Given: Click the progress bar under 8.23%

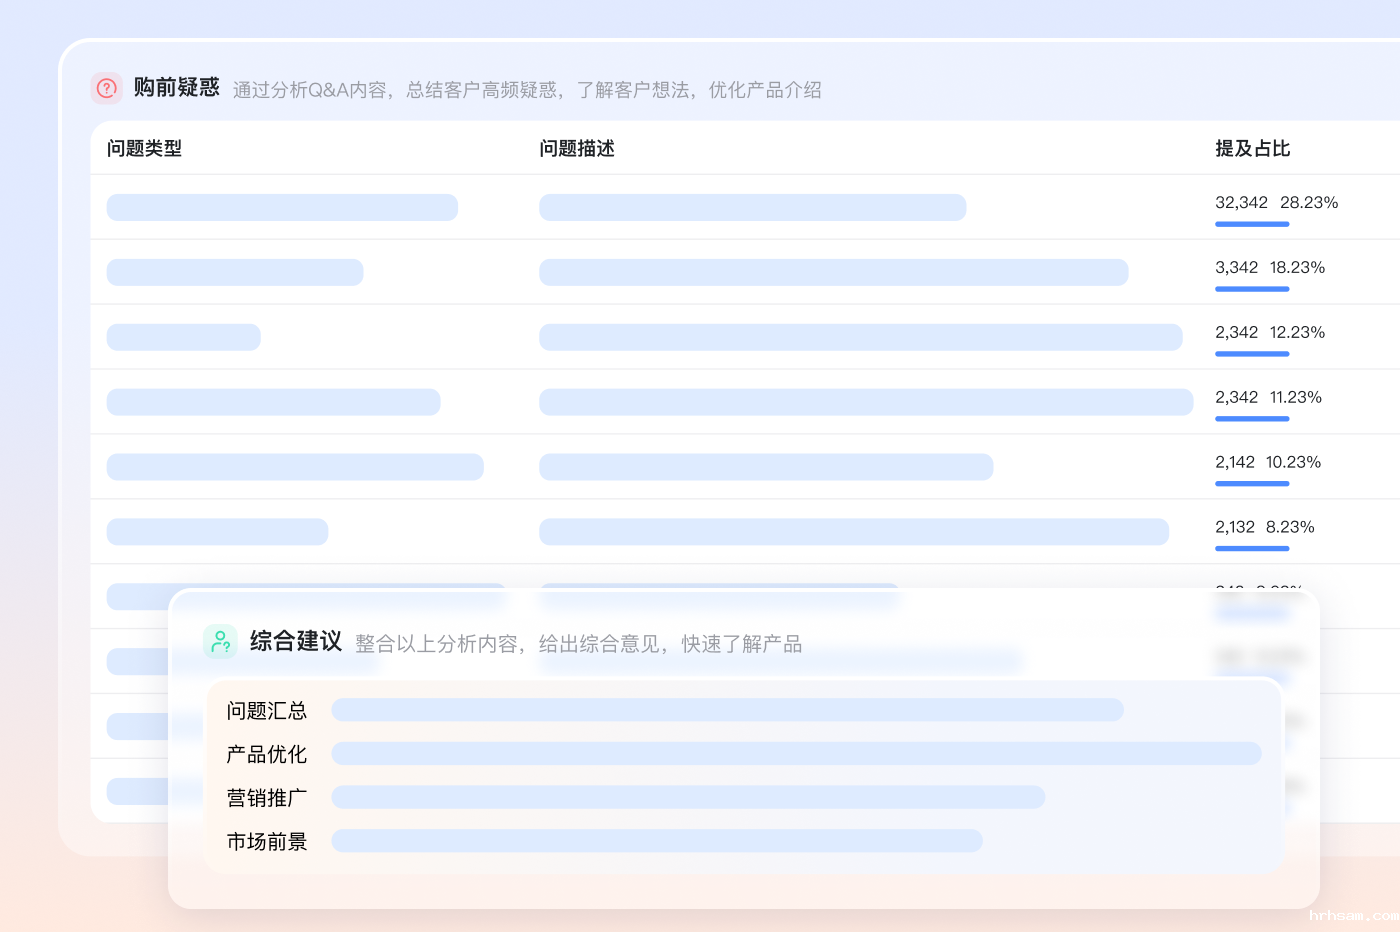Looking at the screenshot, I should [1252, 549].
